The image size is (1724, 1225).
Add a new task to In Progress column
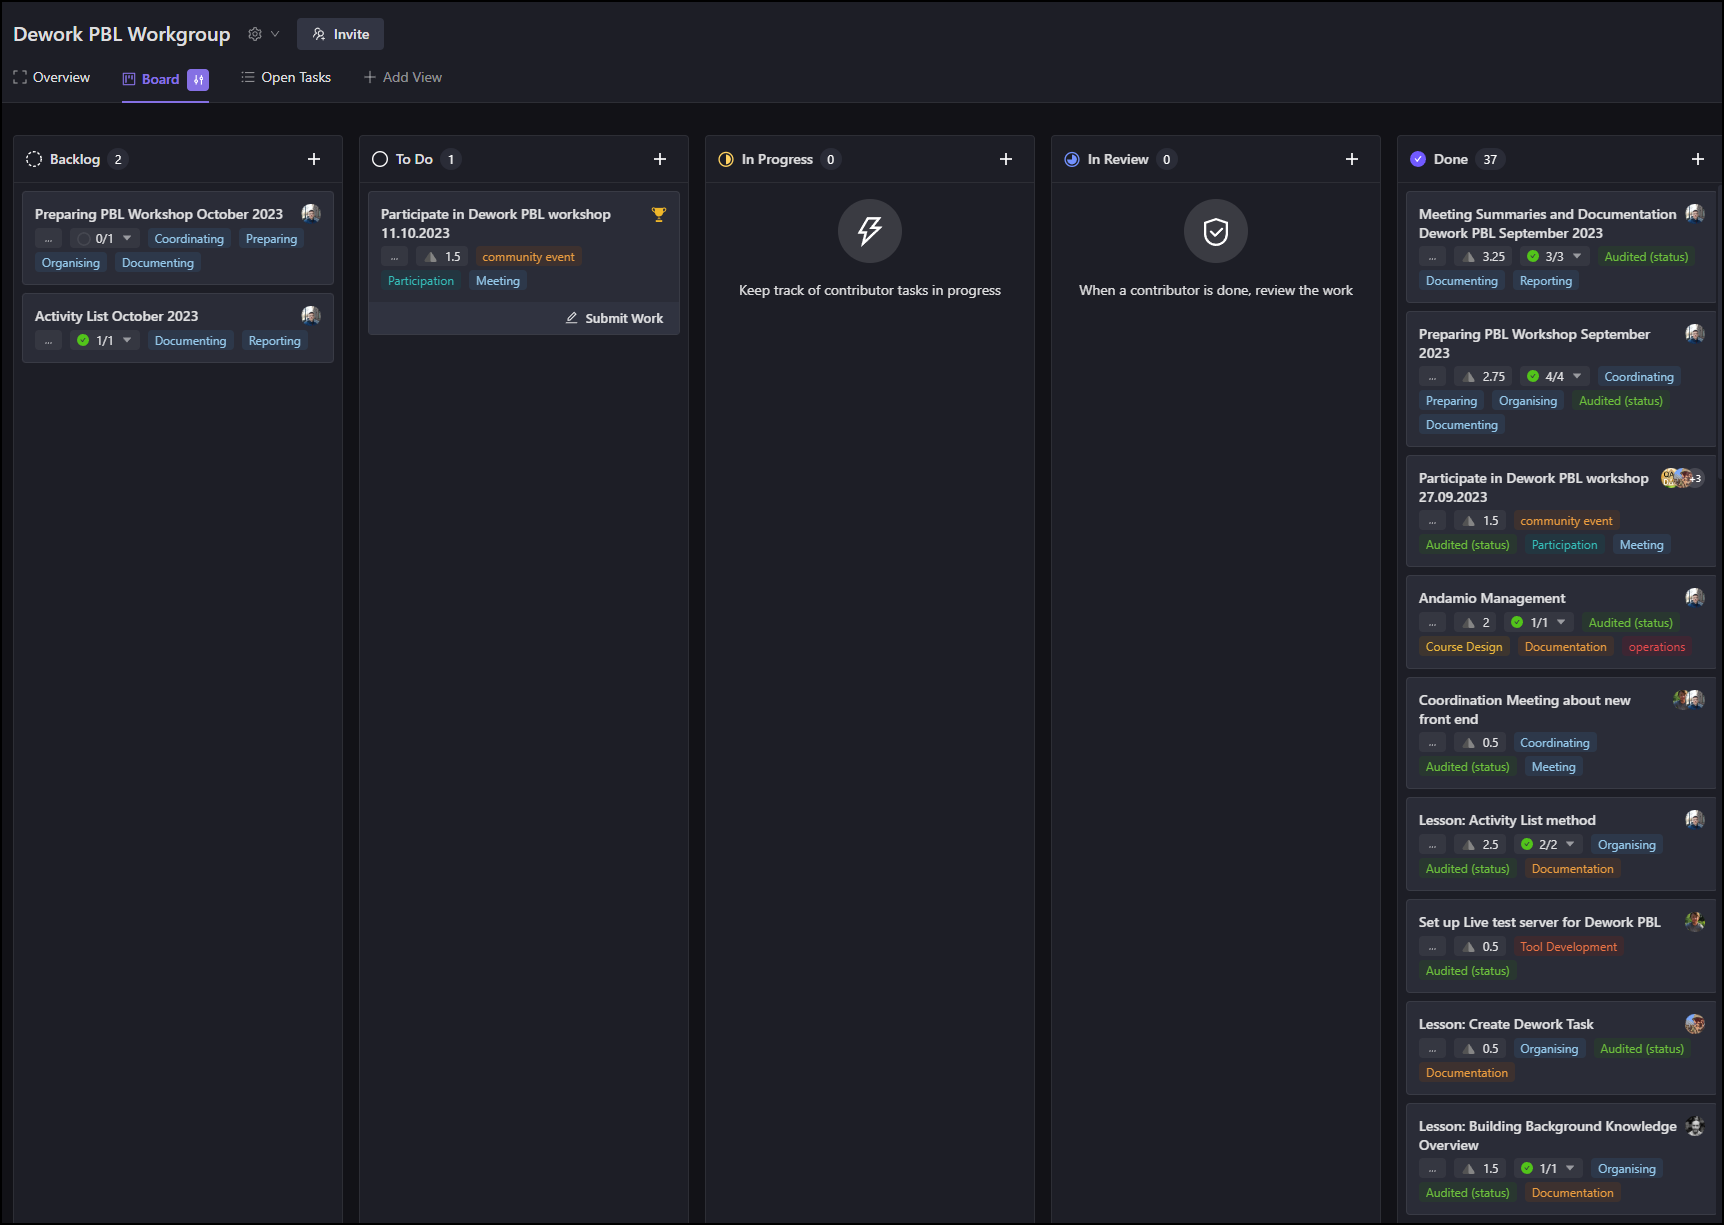coord(1006,159)
